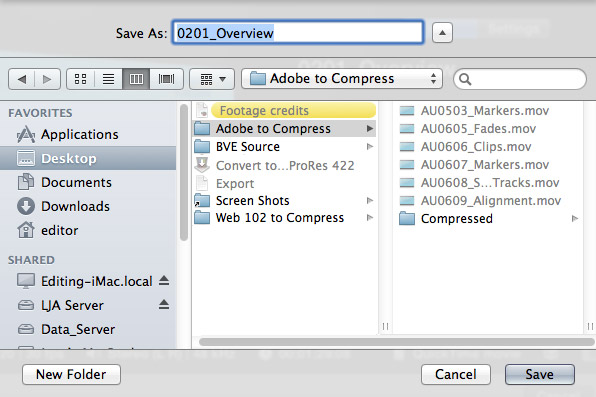Screen dimensions: 596x397
Task: Select Web 102 to Compress folder
Action: [284, 218]
